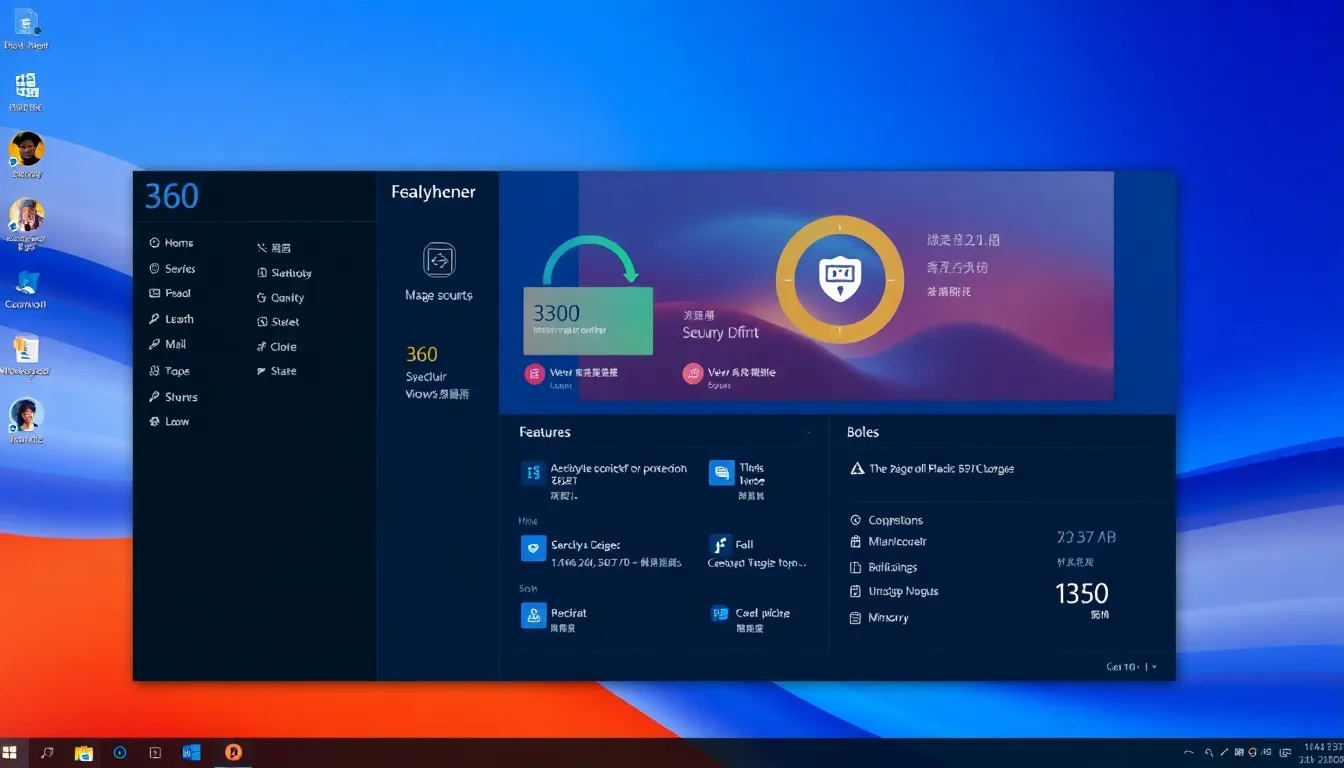Screen dimensions: 1344x768
Task: Click the icon beside Slethroly
Action: (x=262, y=273)
